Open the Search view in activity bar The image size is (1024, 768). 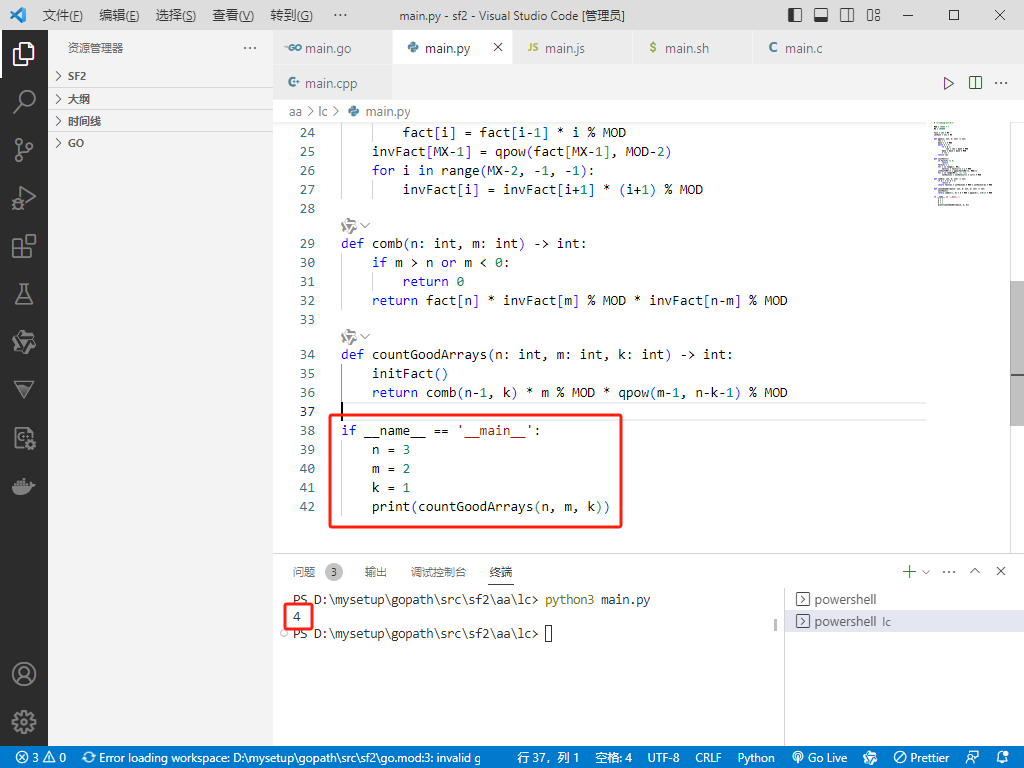pos(24,102)
